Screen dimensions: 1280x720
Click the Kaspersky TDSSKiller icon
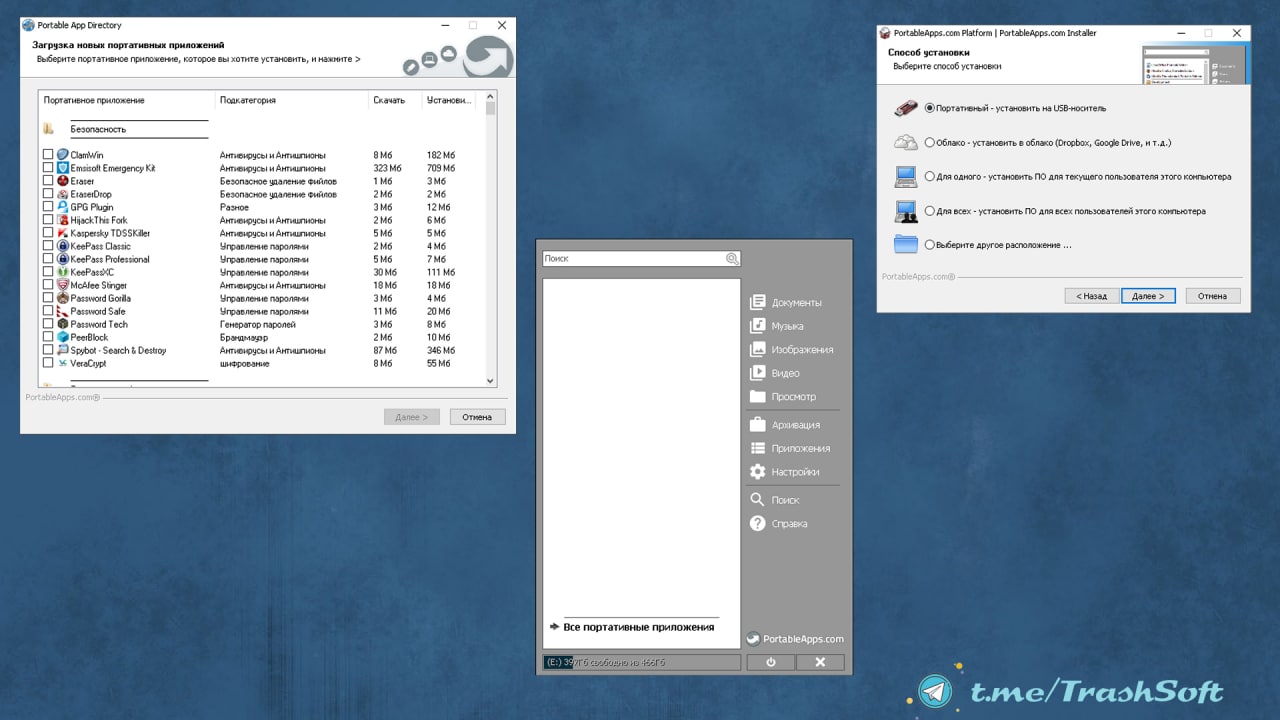point(62,233)
